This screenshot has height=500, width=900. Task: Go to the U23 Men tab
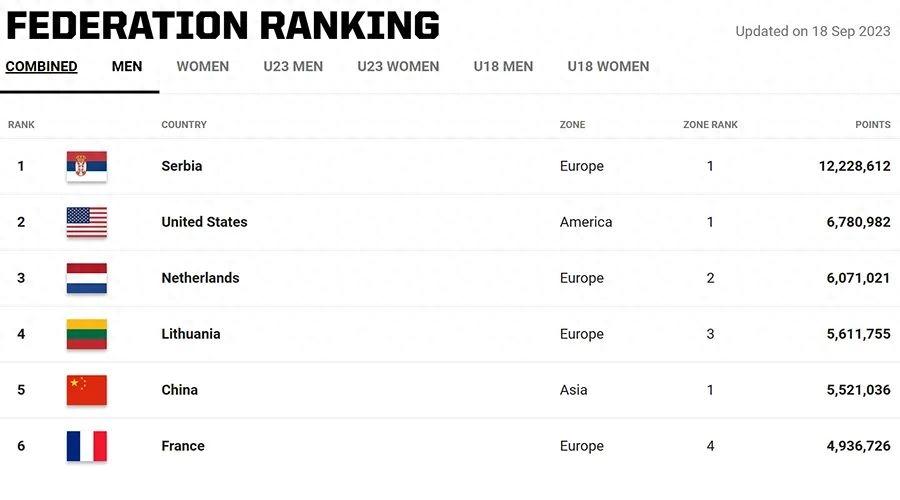294,67
